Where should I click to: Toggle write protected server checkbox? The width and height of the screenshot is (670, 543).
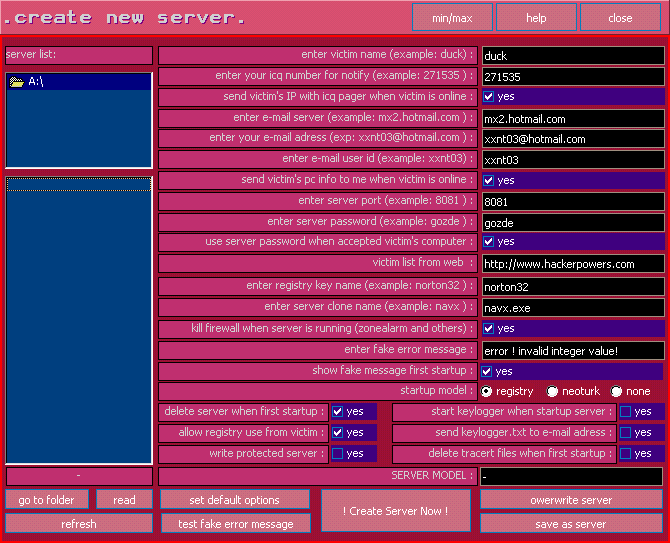(338, 453)
